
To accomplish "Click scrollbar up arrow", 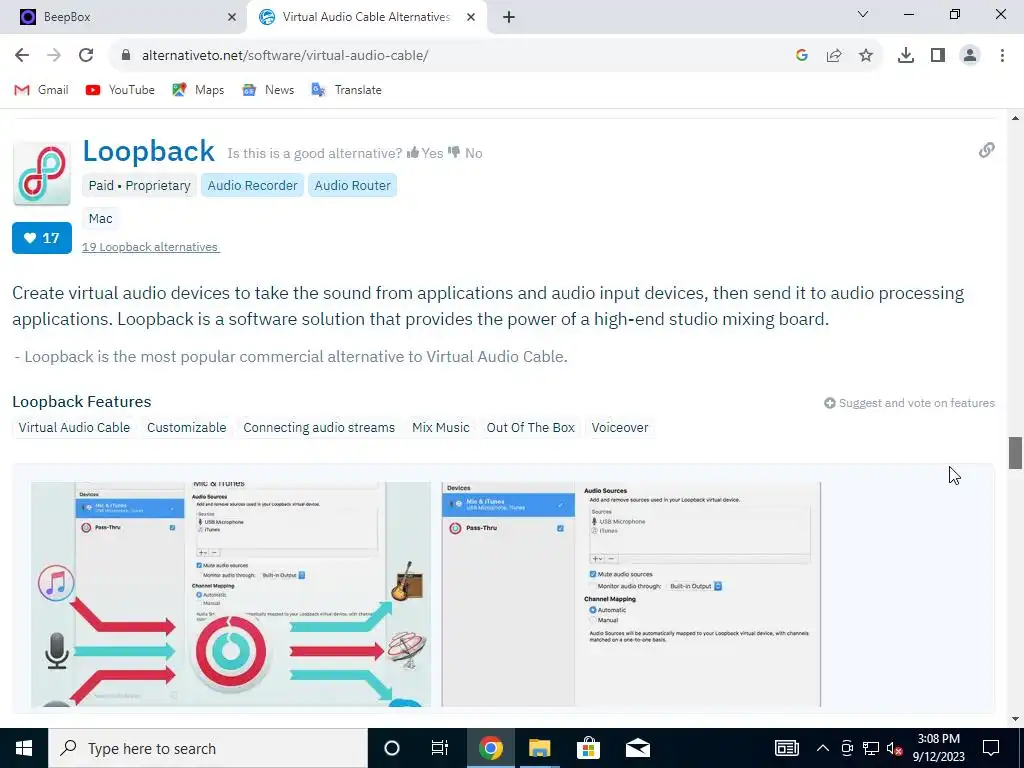I will (1015, 118).
